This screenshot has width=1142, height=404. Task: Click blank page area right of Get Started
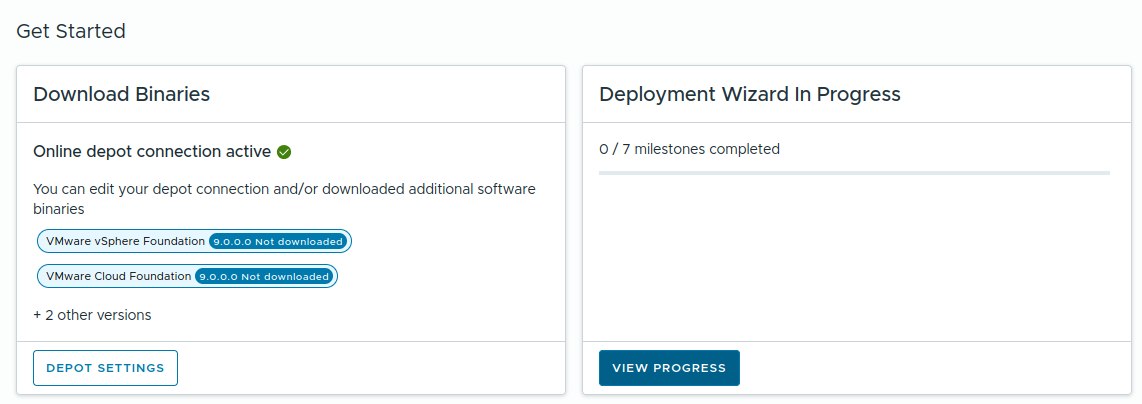(600, 31)
